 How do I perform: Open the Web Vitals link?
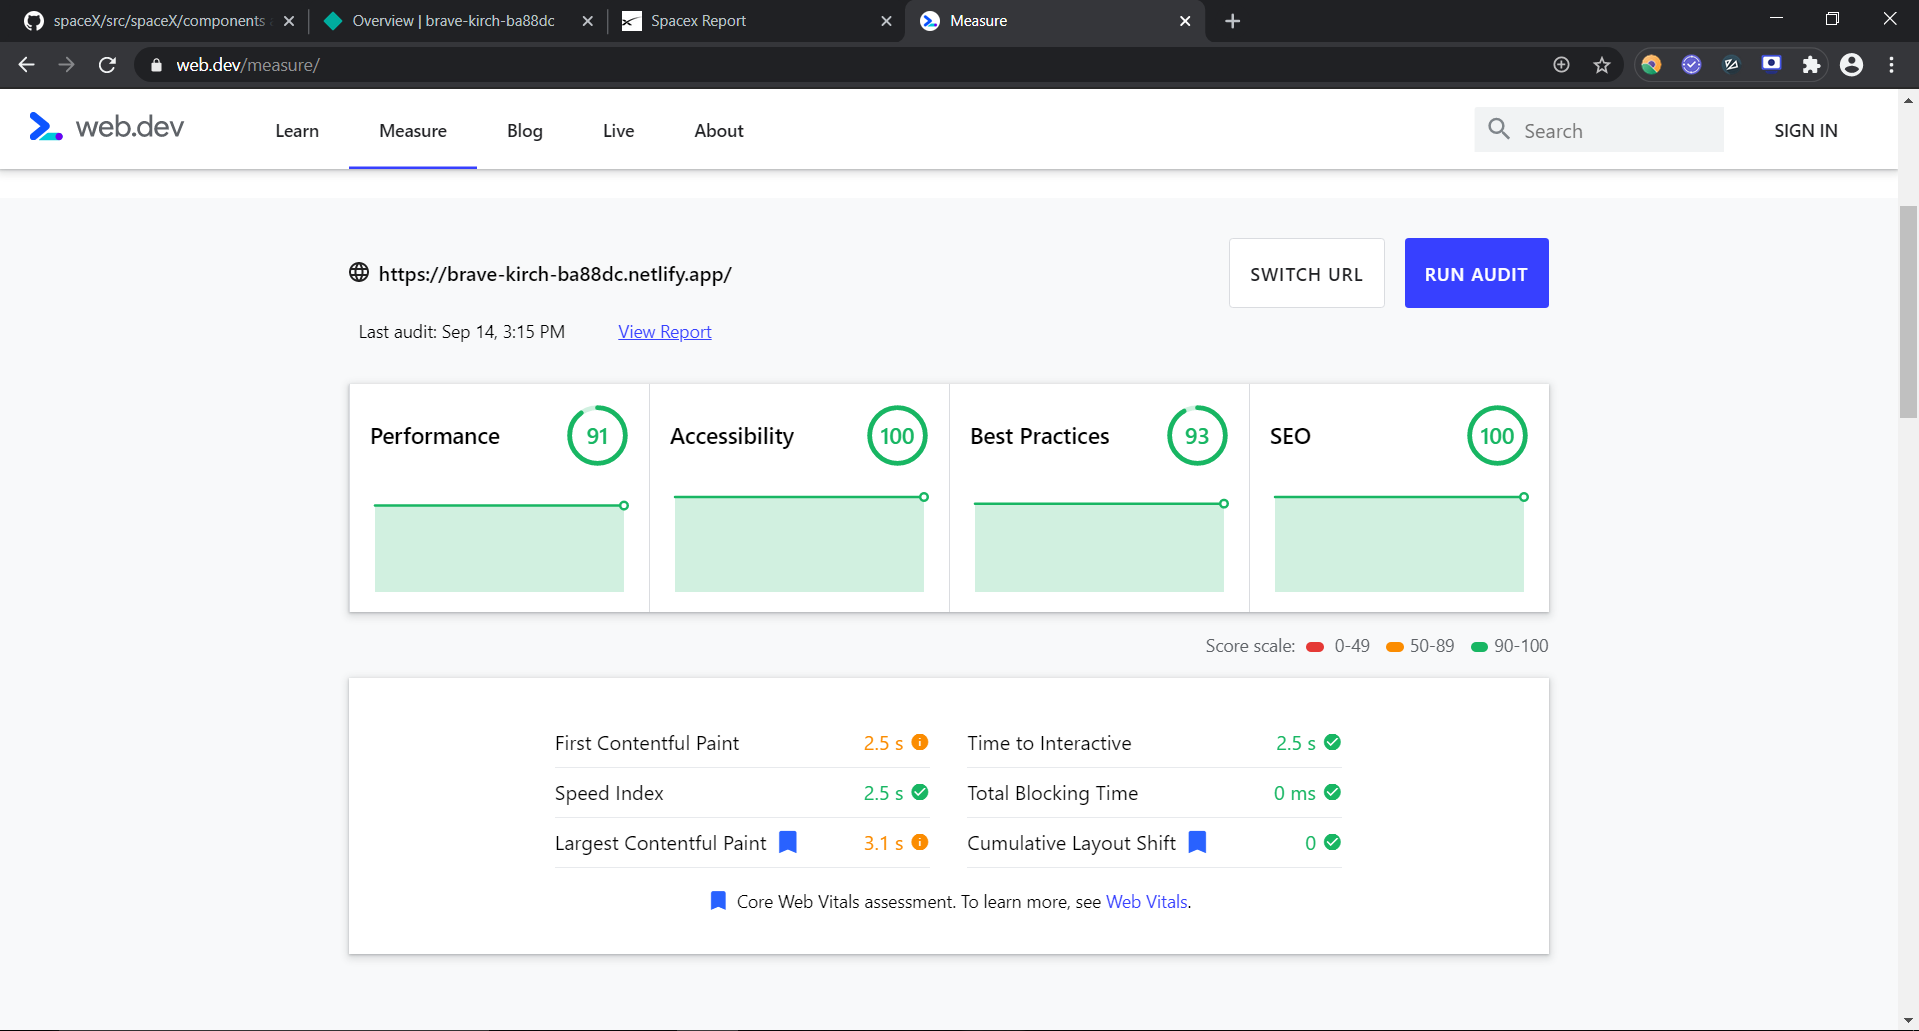tap(1146, 902)
